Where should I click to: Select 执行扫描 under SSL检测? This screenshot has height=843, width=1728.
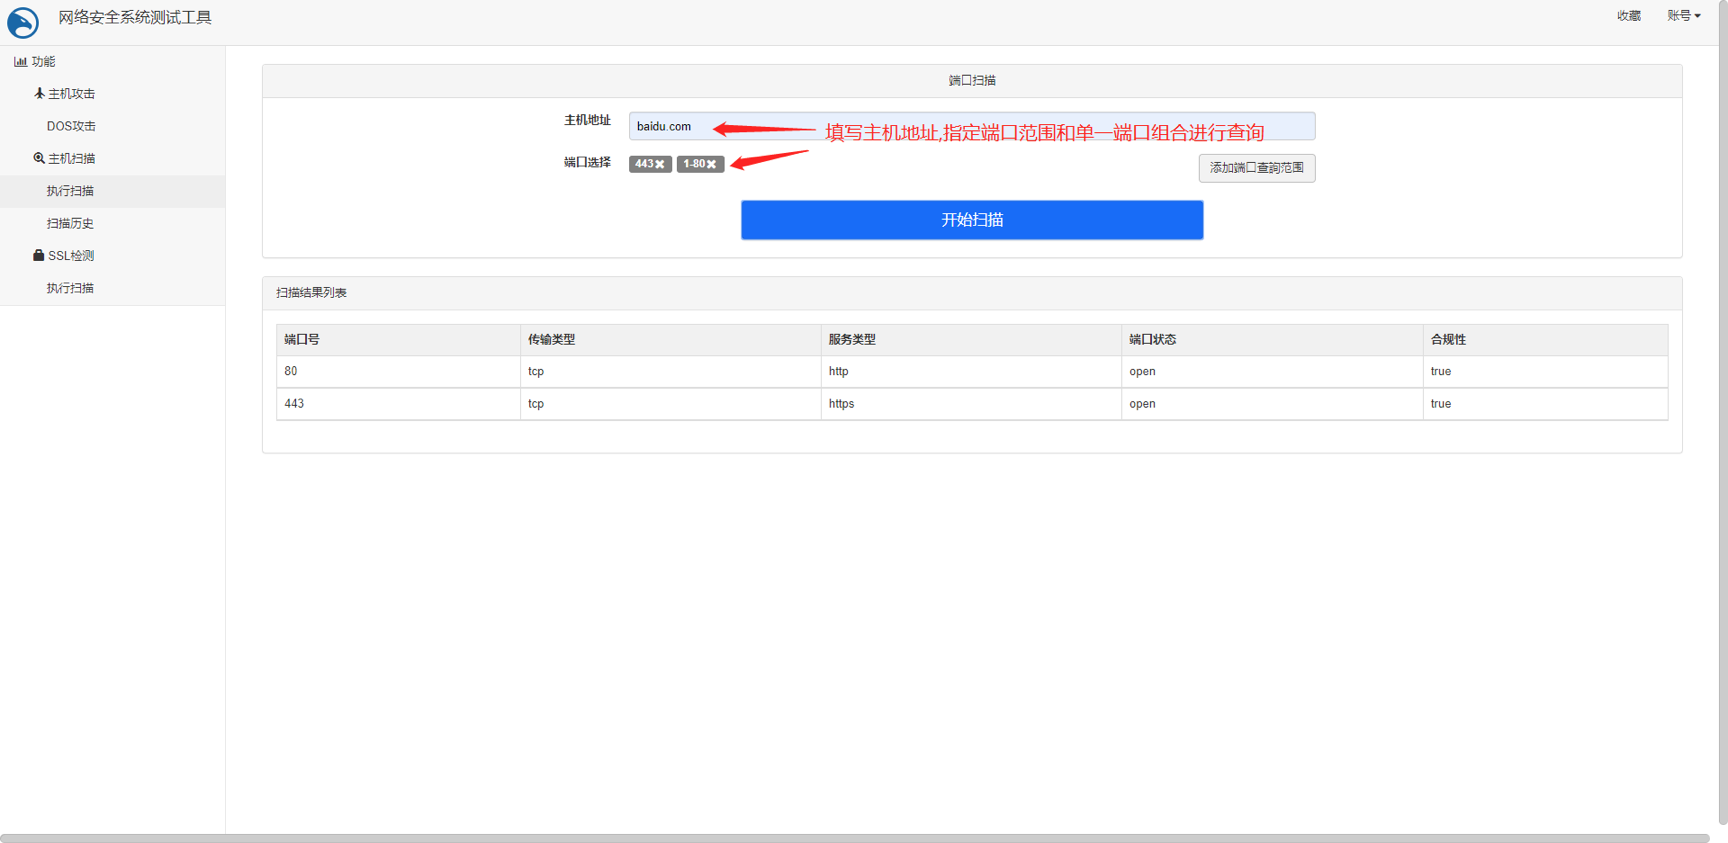[70, 288]
